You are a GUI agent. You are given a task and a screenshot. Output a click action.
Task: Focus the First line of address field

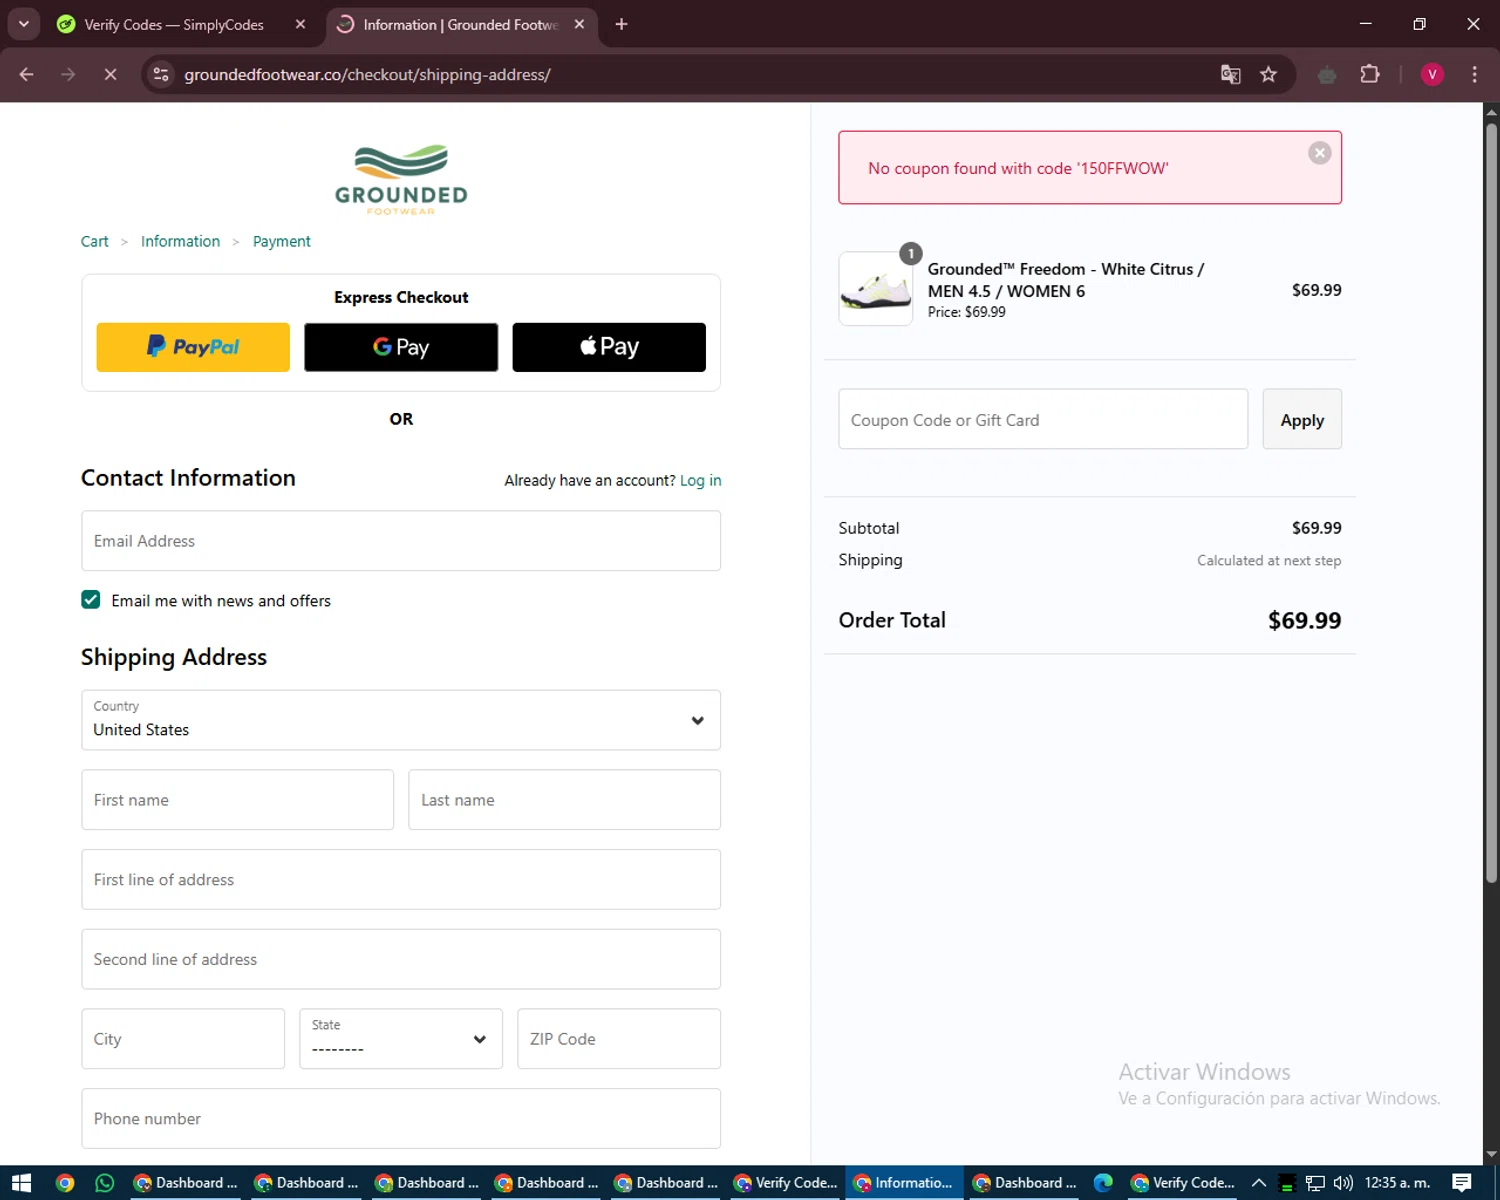401,880
